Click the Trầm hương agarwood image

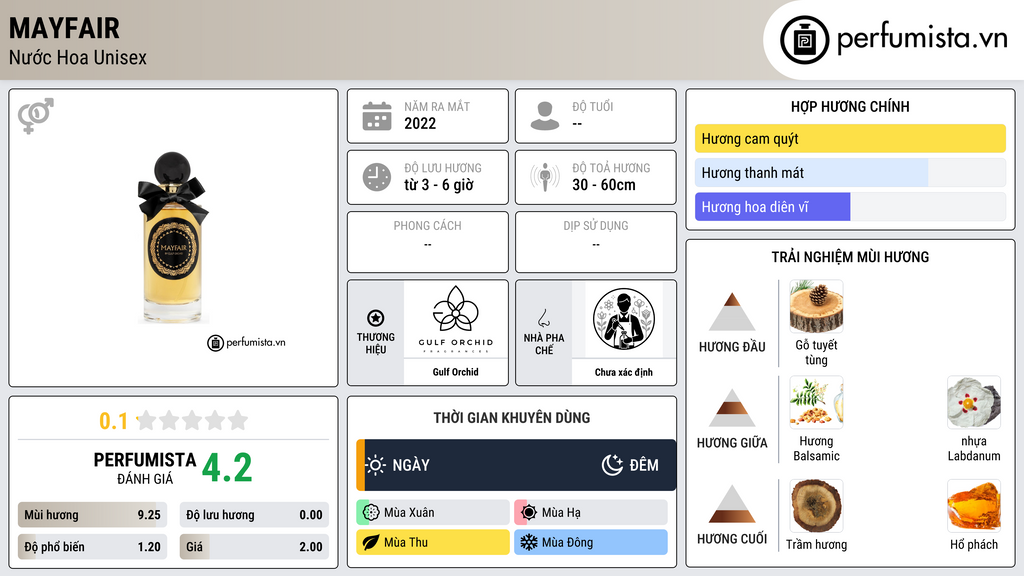(x=816, y=506)
